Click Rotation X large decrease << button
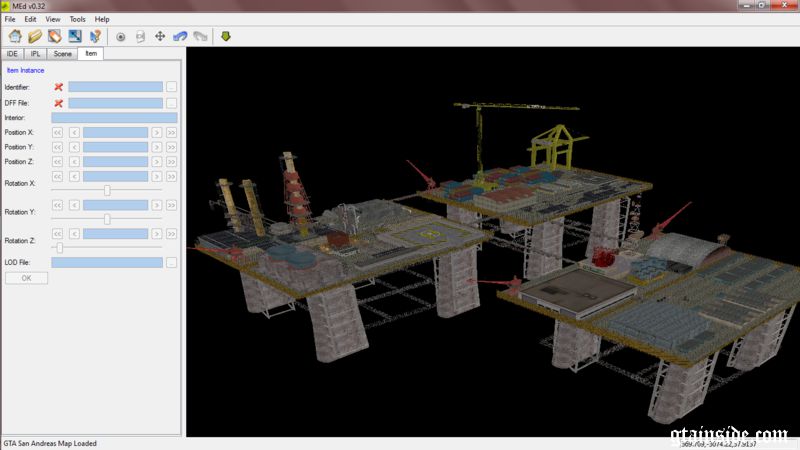The image size is (800, 450). tap(57, 177)
